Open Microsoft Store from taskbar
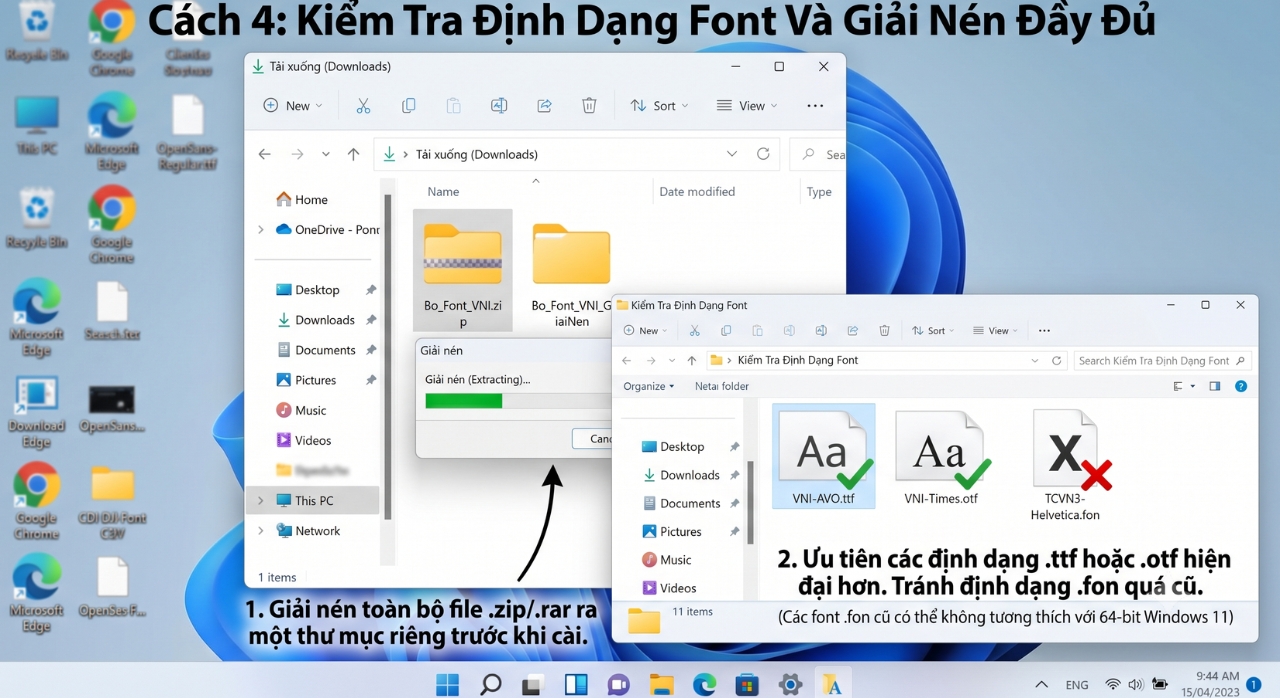Viewport: 1280px width, 698px height. click(x=747, y=684)
